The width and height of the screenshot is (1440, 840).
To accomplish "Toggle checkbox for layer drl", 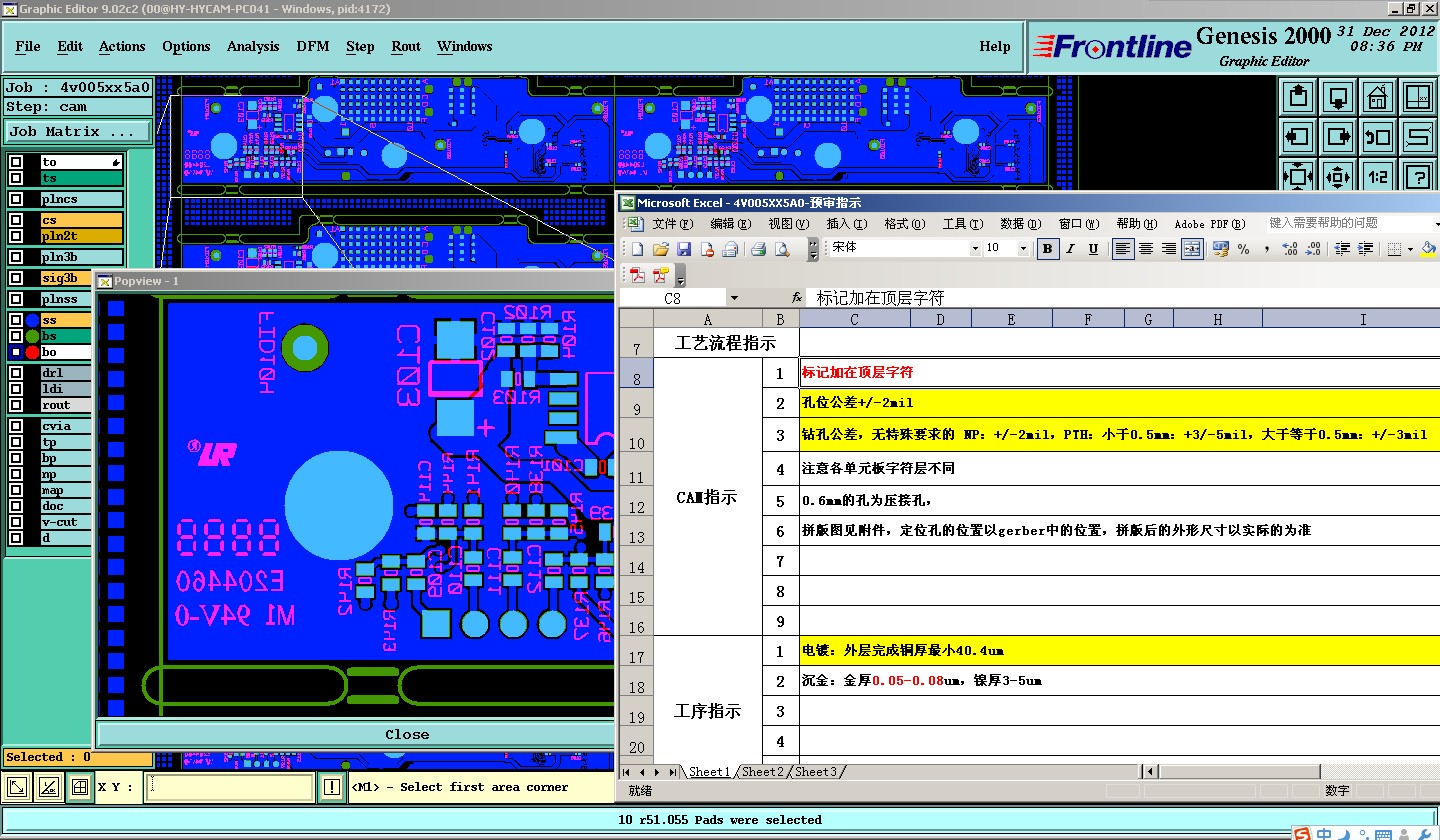I will pyautogui.click(x=16, y=373).
